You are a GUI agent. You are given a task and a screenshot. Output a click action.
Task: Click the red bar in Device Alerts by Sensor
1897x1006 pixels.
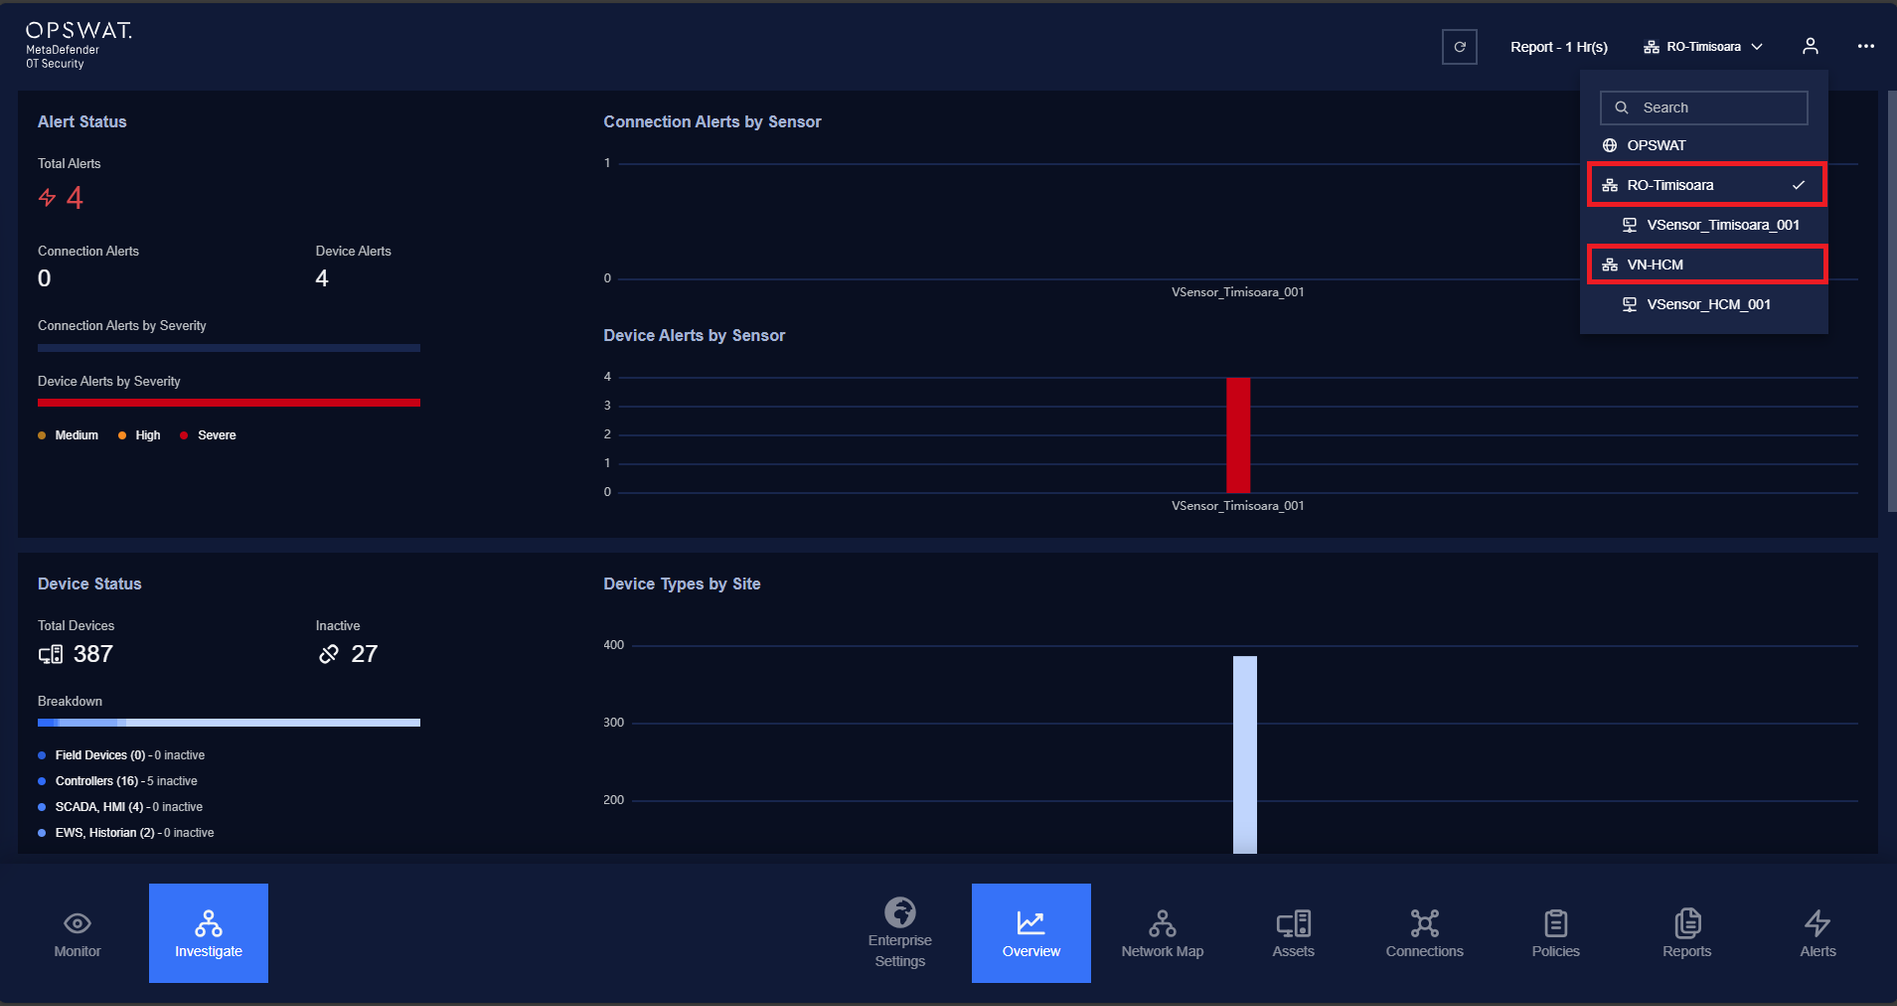[1238, 435]
